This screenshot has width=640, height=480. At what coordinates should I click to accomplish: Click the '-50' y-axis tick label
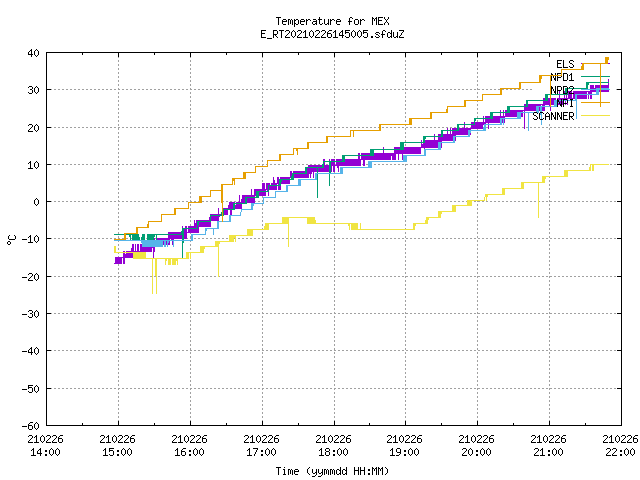(x=31, y=389)
